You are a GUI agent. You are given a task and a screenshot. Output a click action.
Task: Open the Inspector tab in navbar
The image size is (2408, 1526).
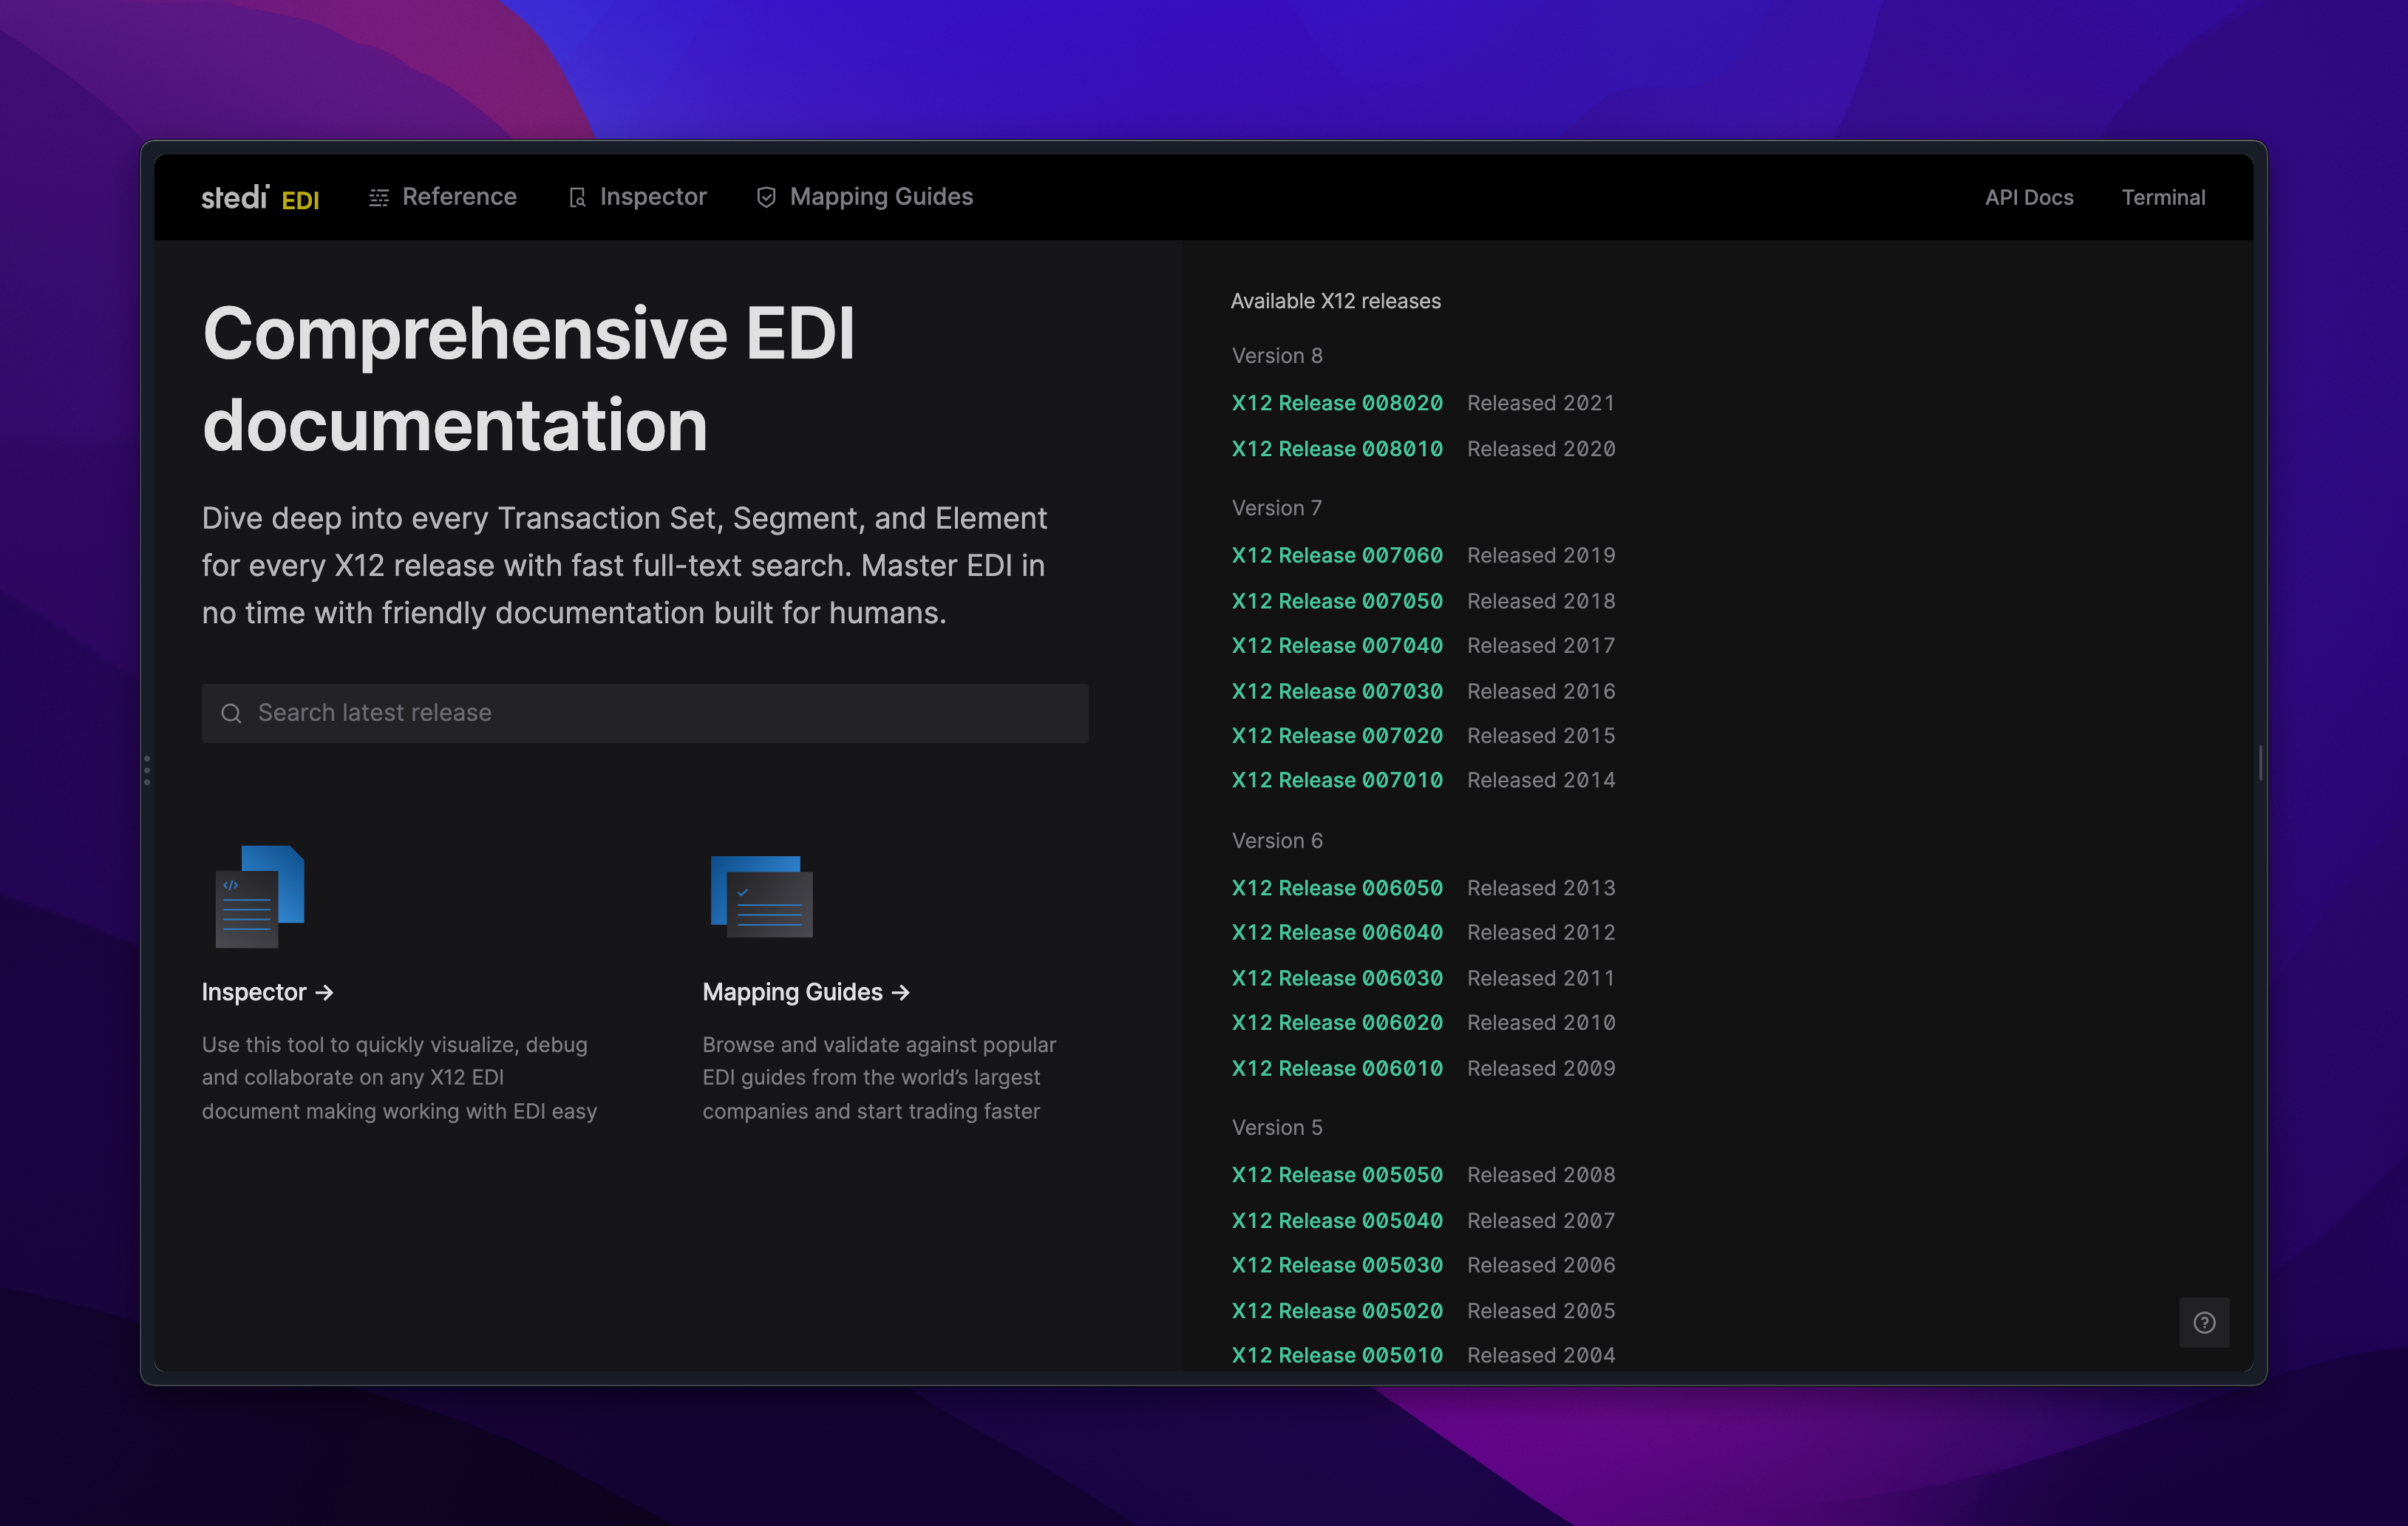click(637, 197)
